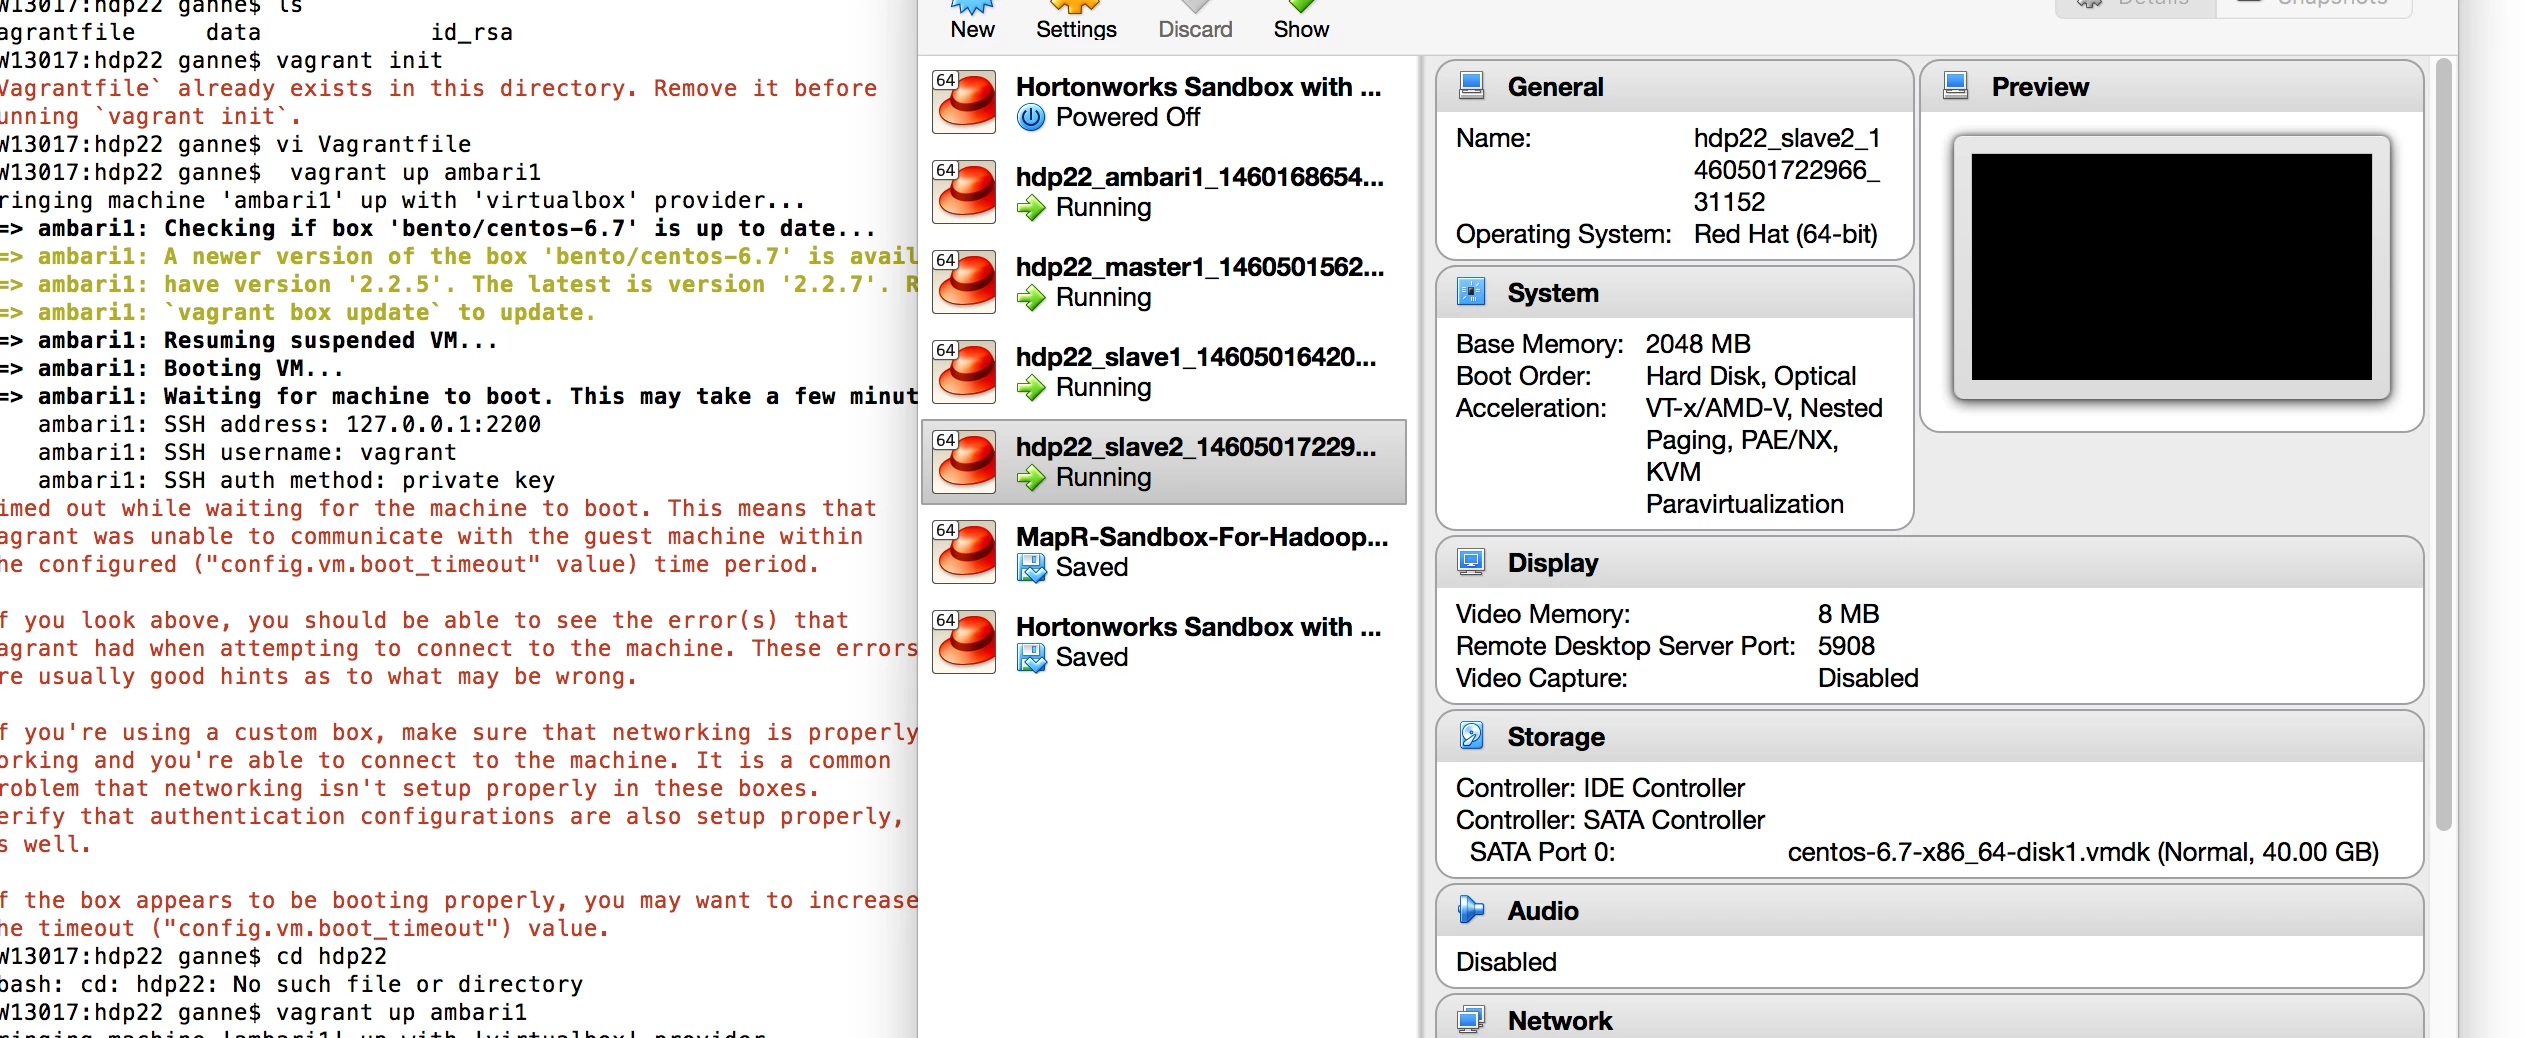Click the Powered Off status icon
Image resolution: width=2526 pixels, height=1038 pixels.
pos(1031,118)
